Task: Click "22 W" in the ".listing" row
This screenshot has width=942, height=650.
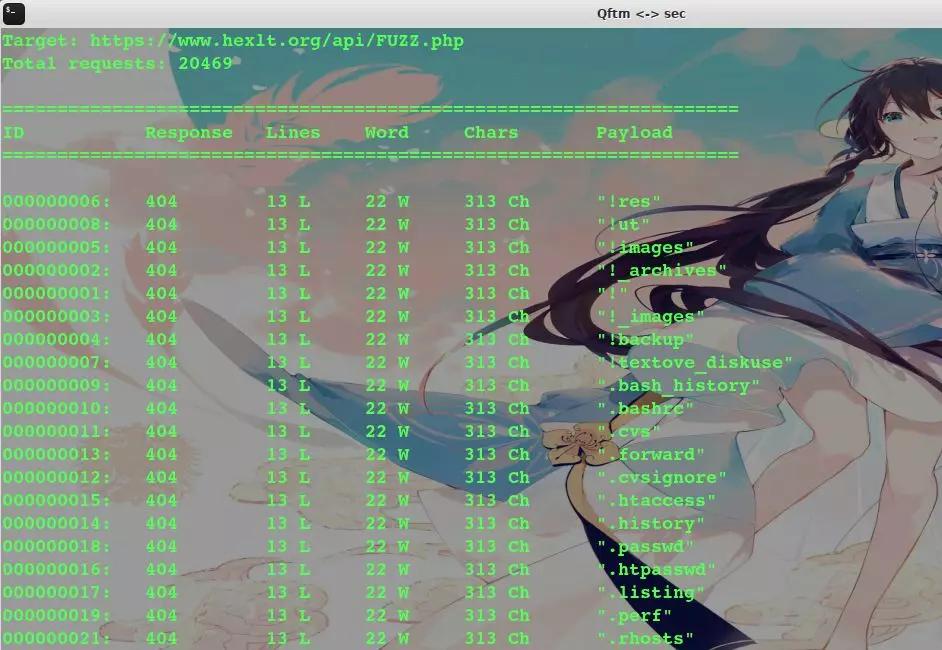Action: coord(387,593)
